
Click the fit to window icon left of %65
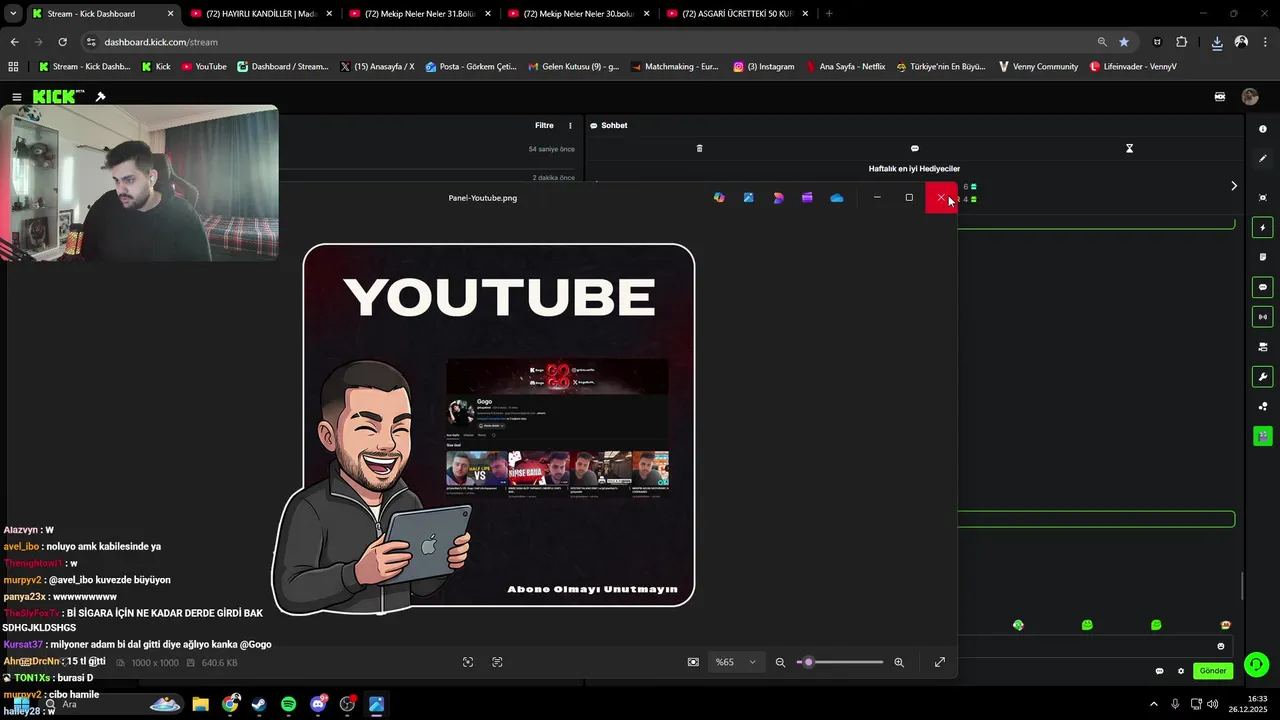click(693, 662)
